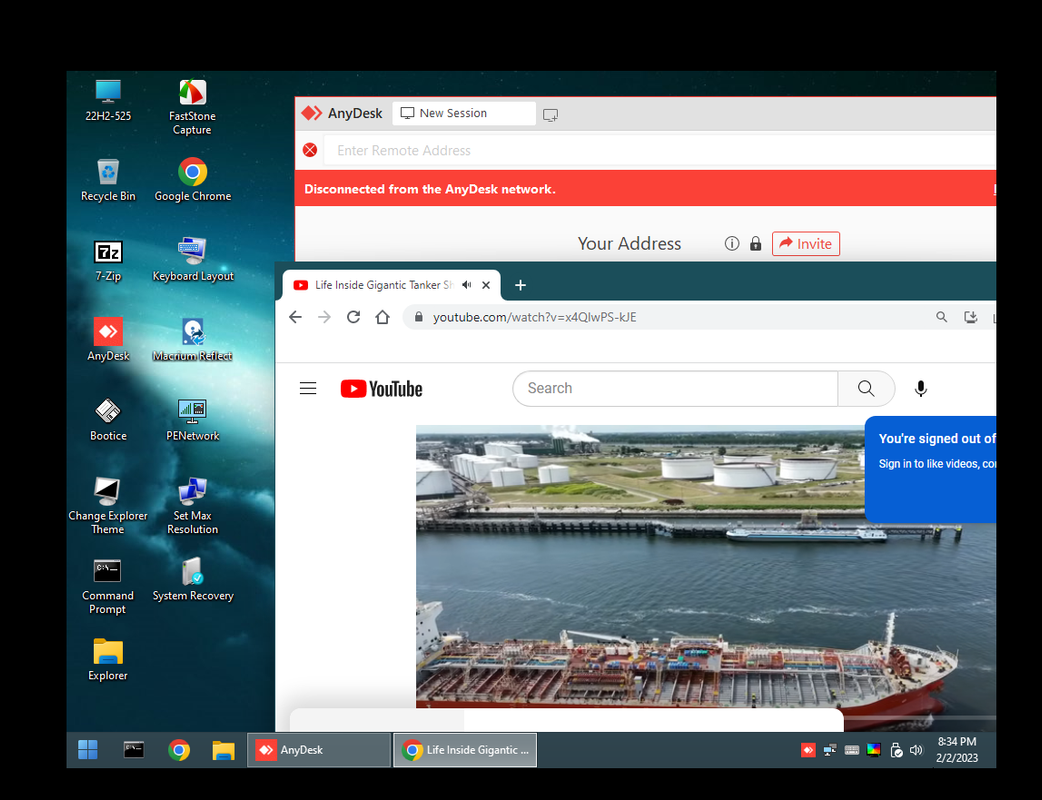
Task: Click the Chrome home button
Action: pos(382,317)
